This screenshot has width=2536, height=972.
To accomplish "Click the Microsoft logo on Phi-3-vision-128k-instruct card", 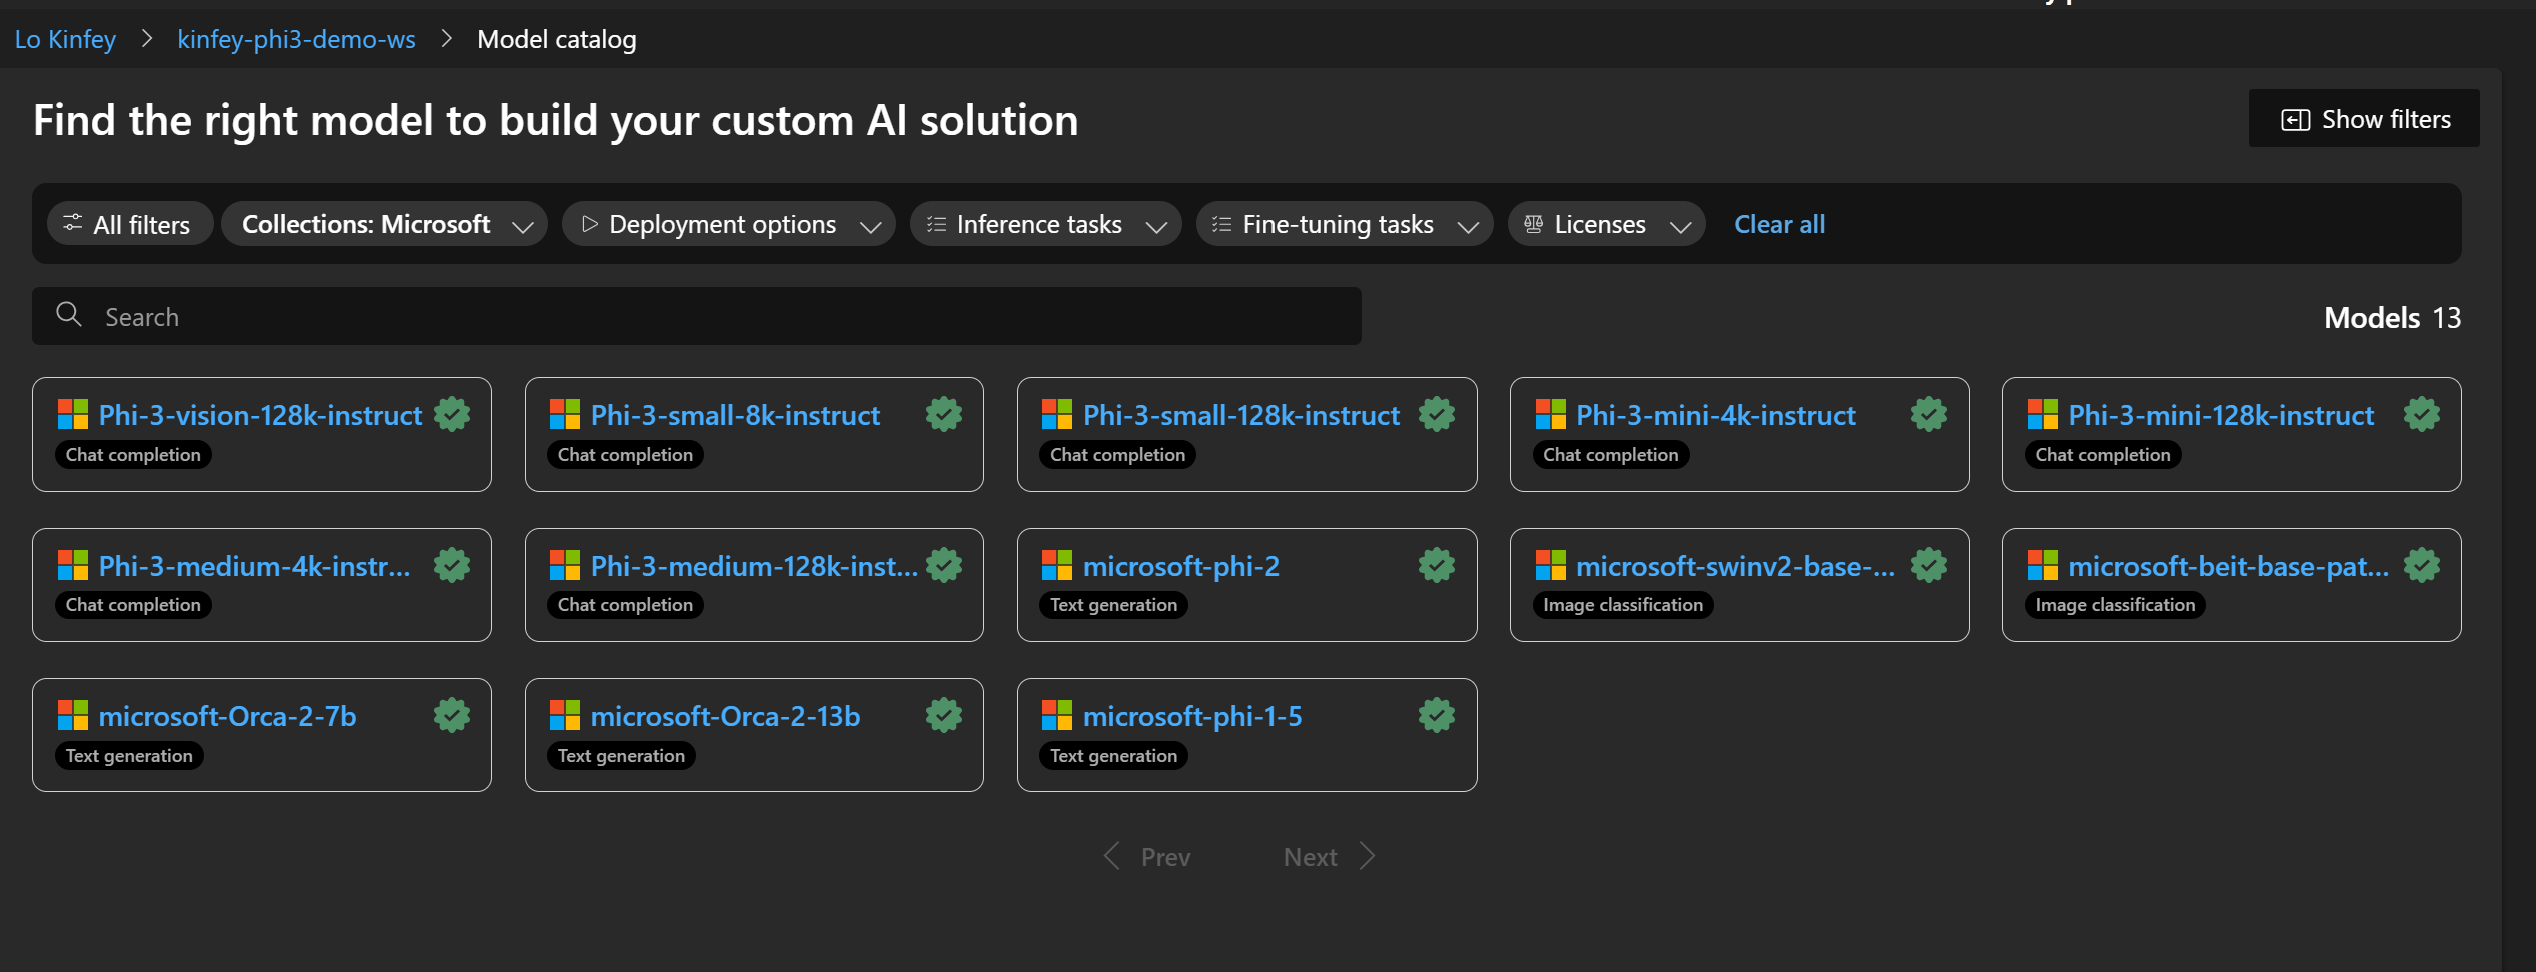I will [x=73, y=414].
